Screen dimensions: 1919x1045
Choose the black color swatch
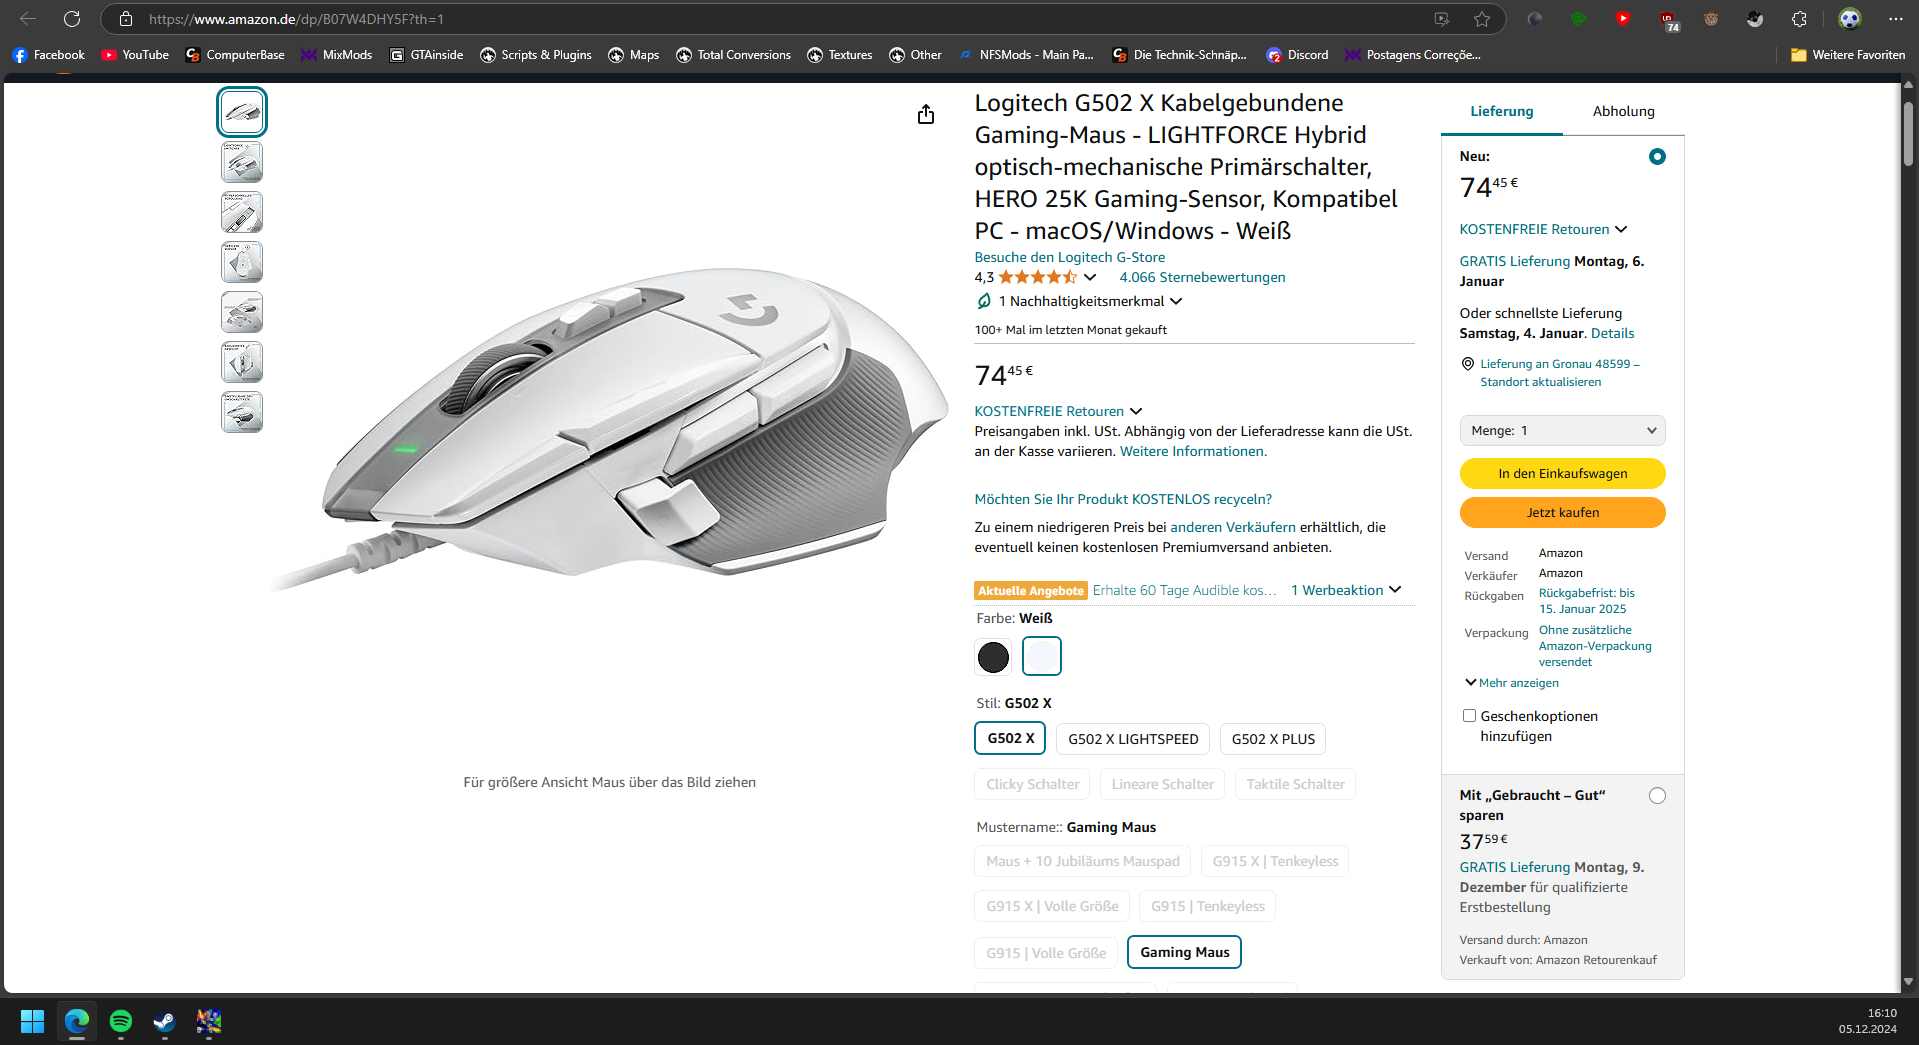click(993, 657)
